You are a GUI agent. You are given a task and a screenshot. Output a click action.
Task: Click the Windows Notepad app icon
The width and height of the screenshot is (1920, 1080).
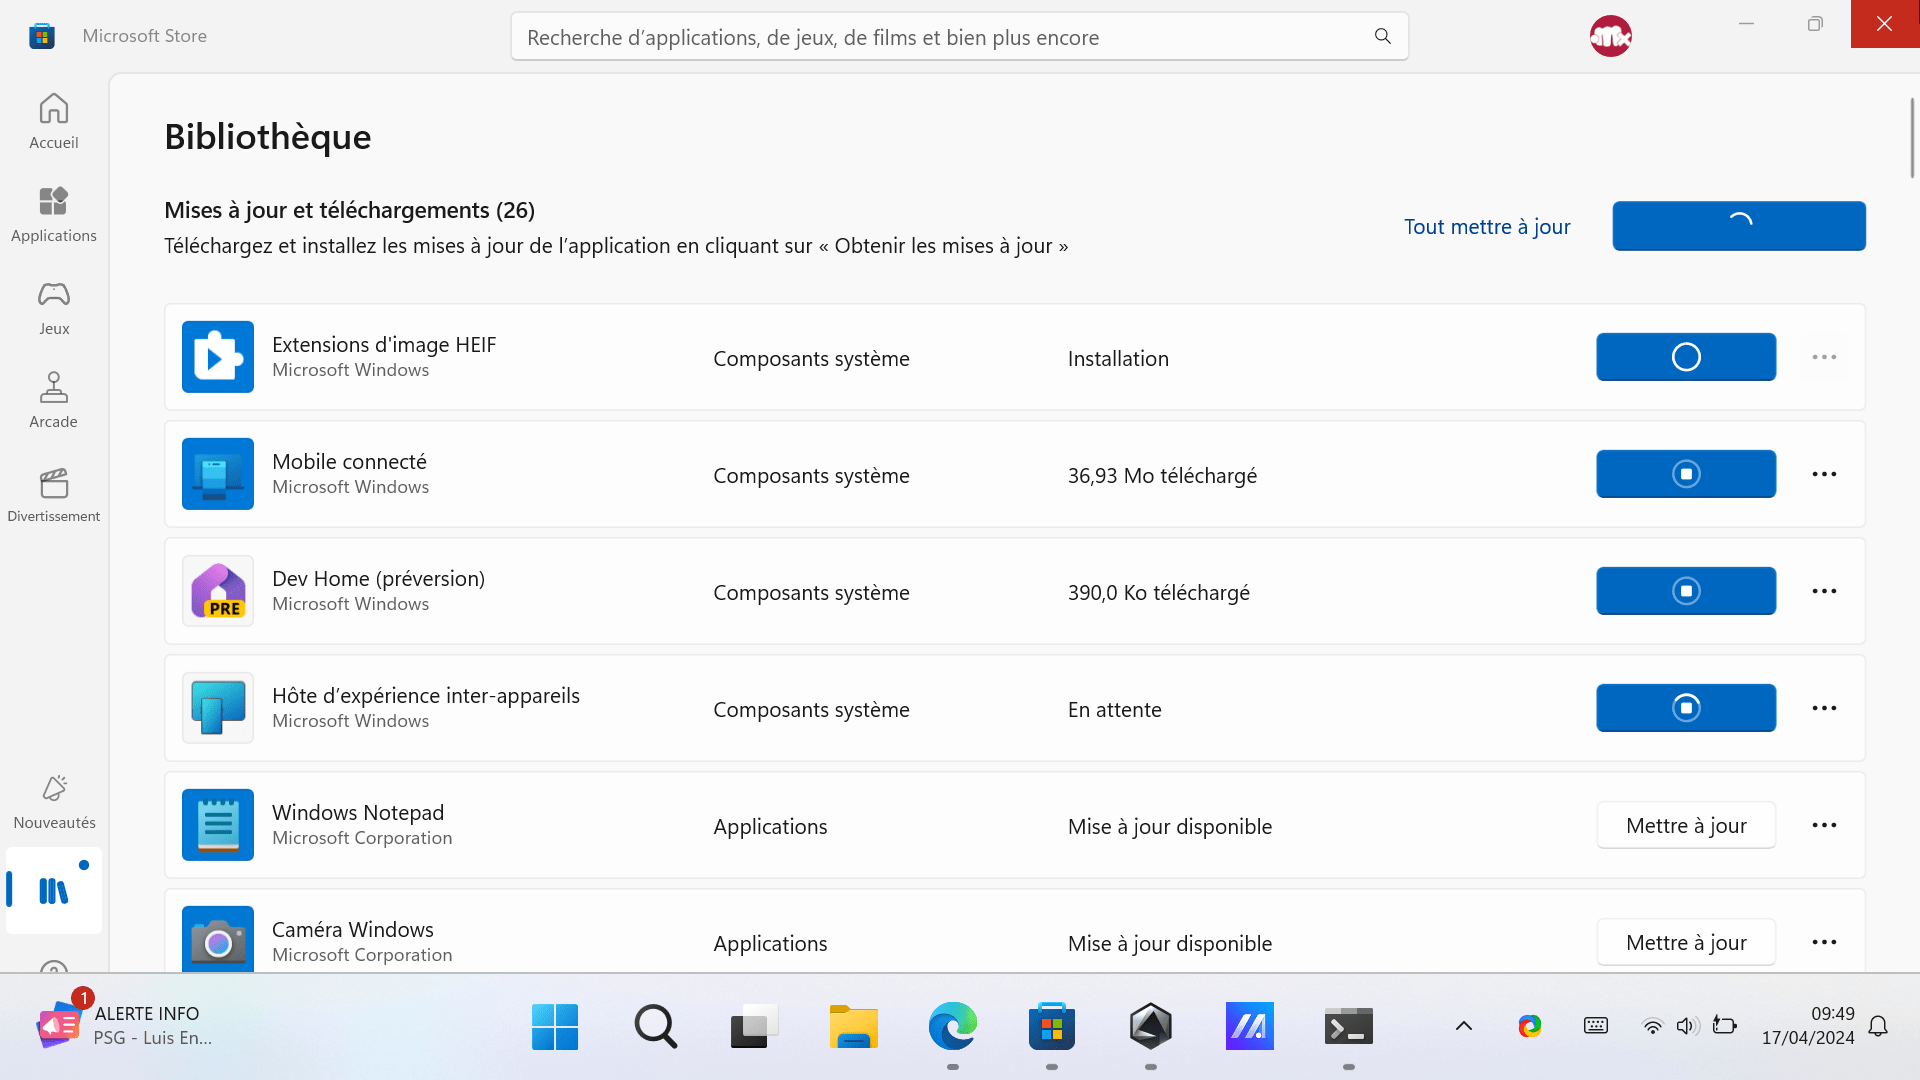point(218,825)
